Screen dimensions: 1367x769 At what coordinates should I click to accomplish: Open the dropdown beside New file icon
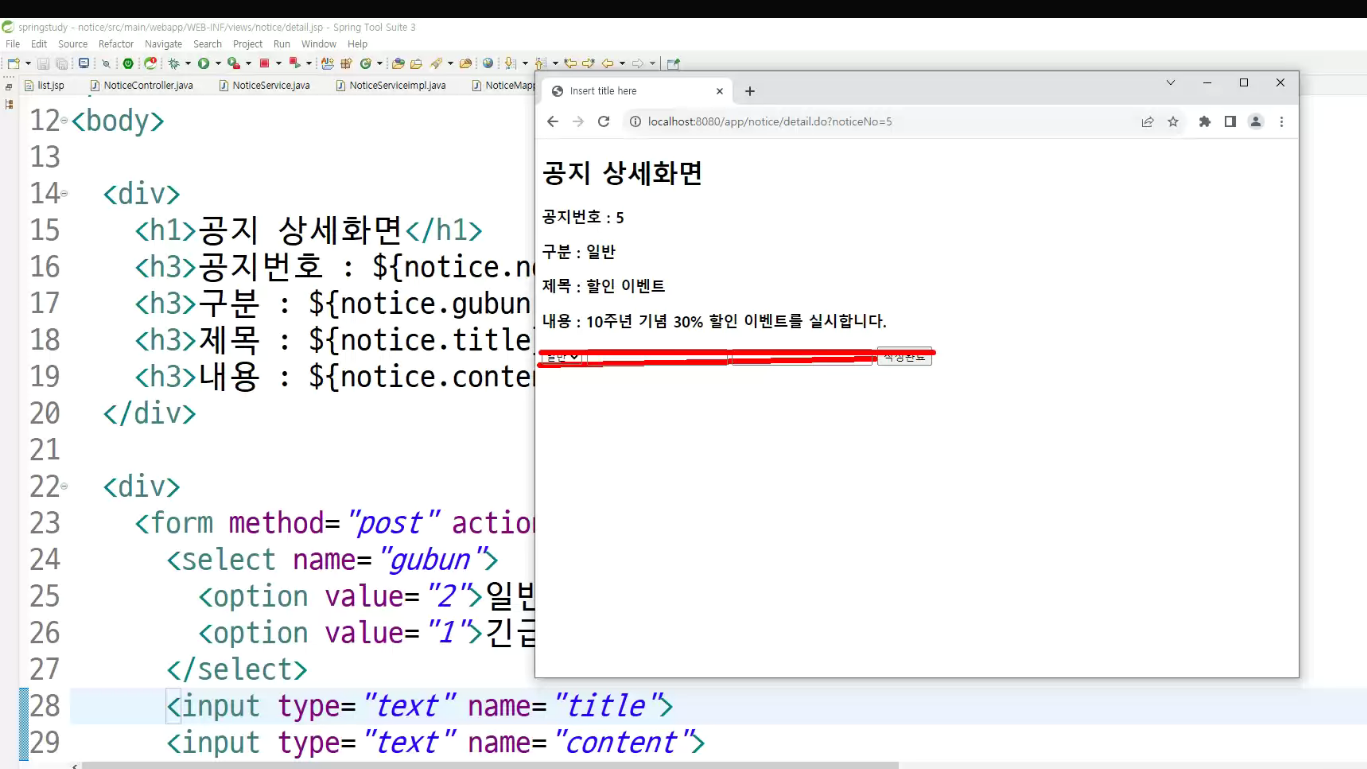tap(28, 63)
